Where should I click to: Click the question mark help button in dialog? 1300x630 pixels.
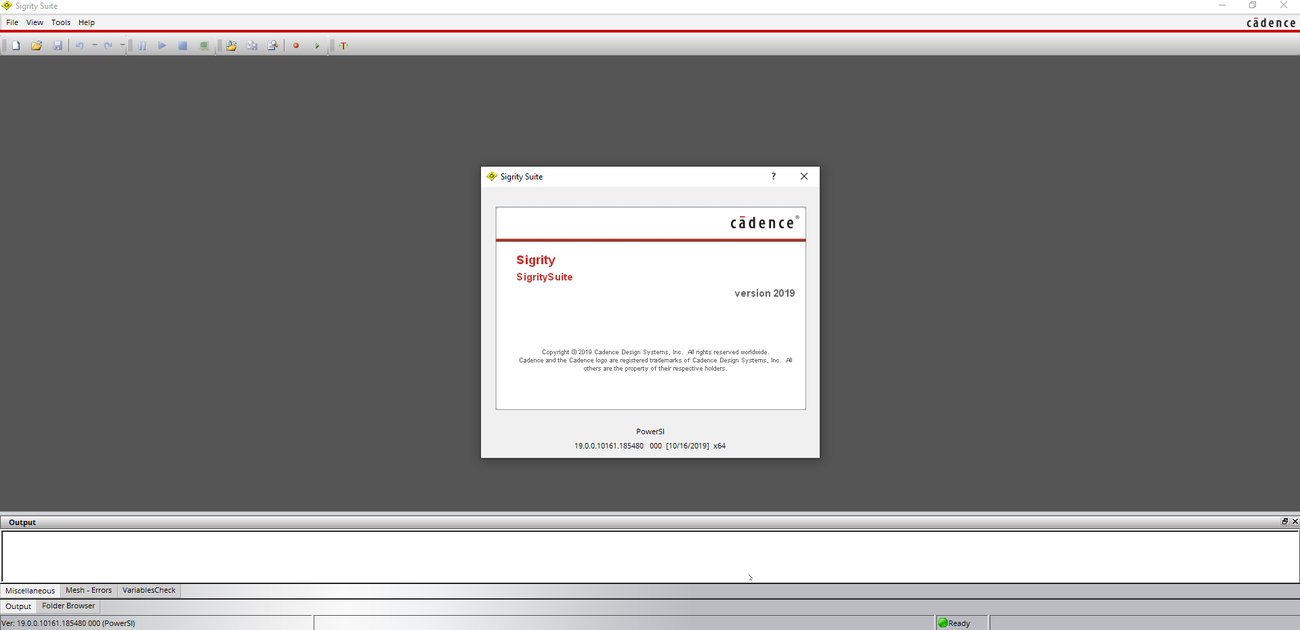pyautogui.click(x=773, y=176)
